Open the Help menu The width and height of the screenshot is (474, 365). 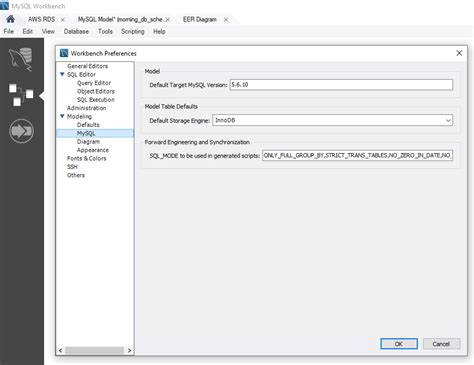(x=159, y=31)
